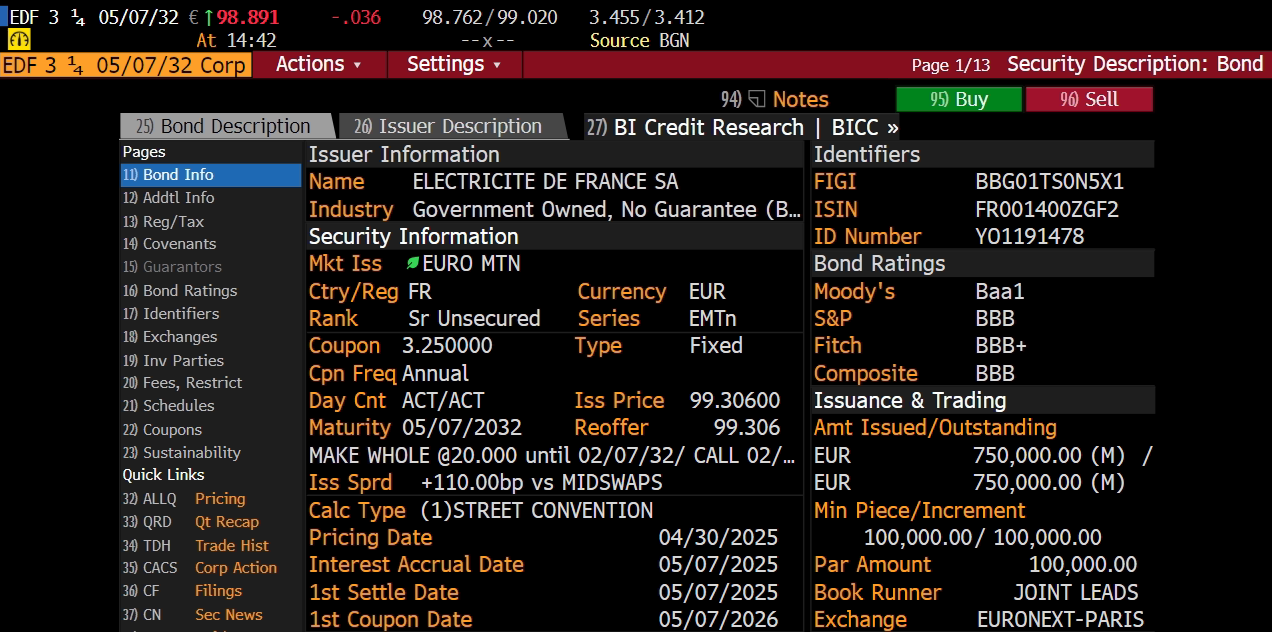Click the FIGI value BBG01TS0N5X1
This screenshot has width=1272, height=632.
[x=1049, y=182]
